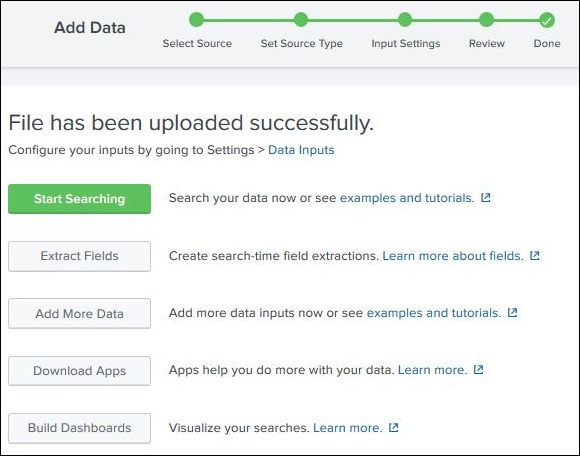Open examples and tutorials link beside Add More Data
580x456 pixels.
point(434,313)
